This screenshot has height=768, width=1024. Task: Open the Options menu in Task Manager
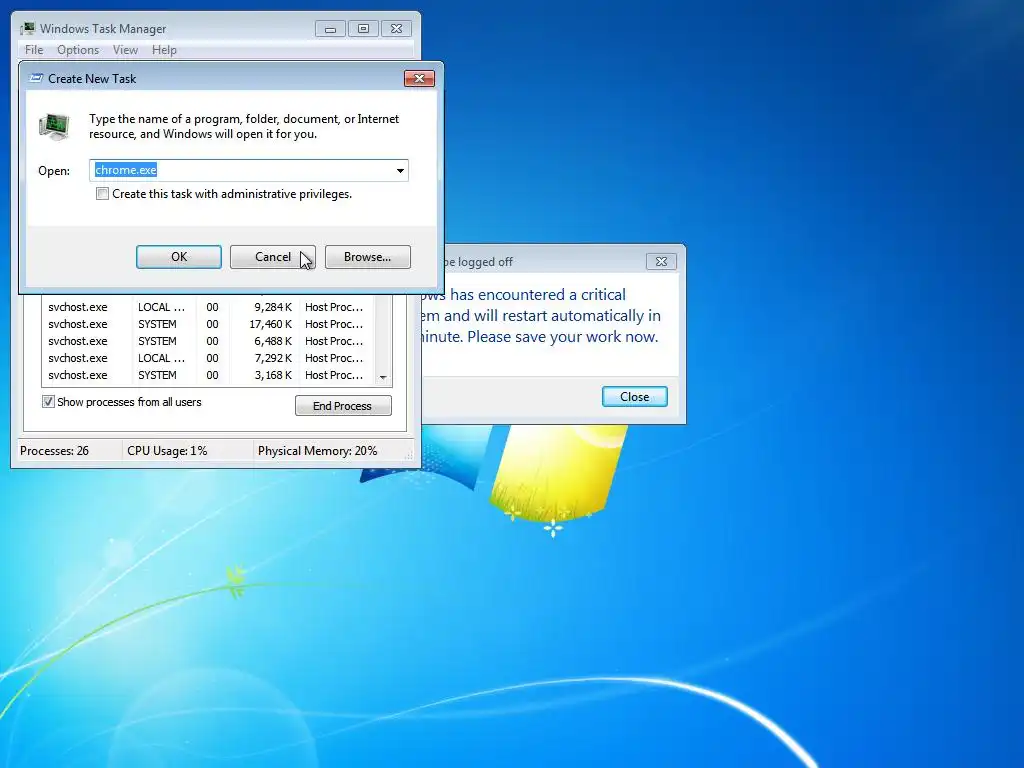78,50
